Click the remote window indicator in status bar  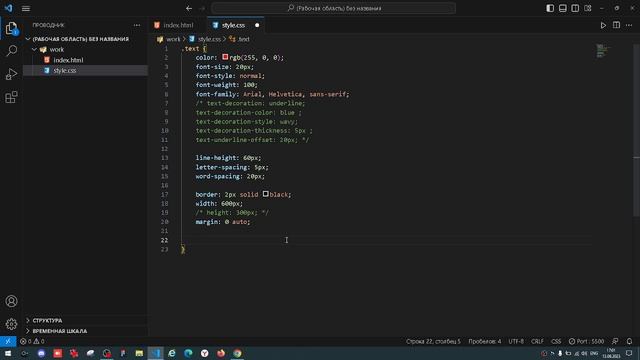pyautogui.click(x=8, y=341)
